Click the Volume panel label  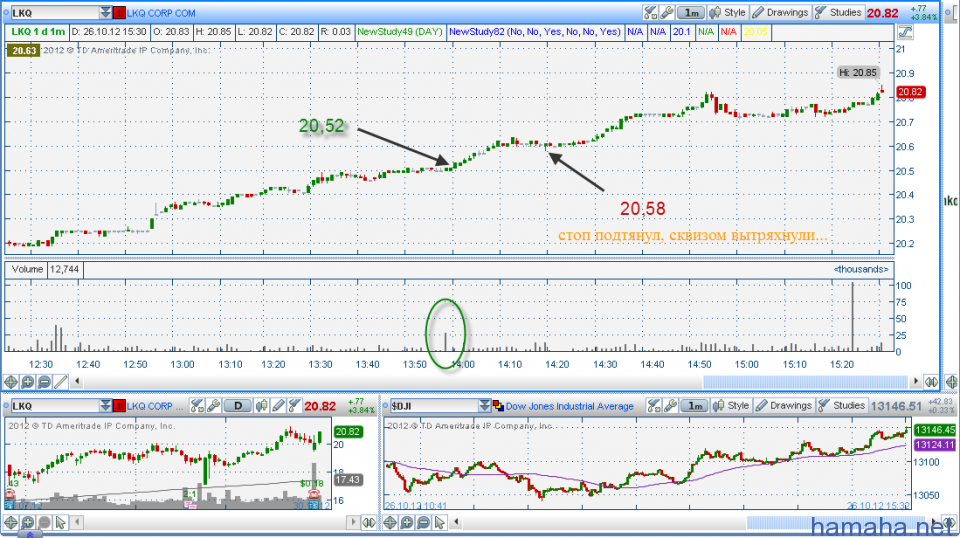27,269
